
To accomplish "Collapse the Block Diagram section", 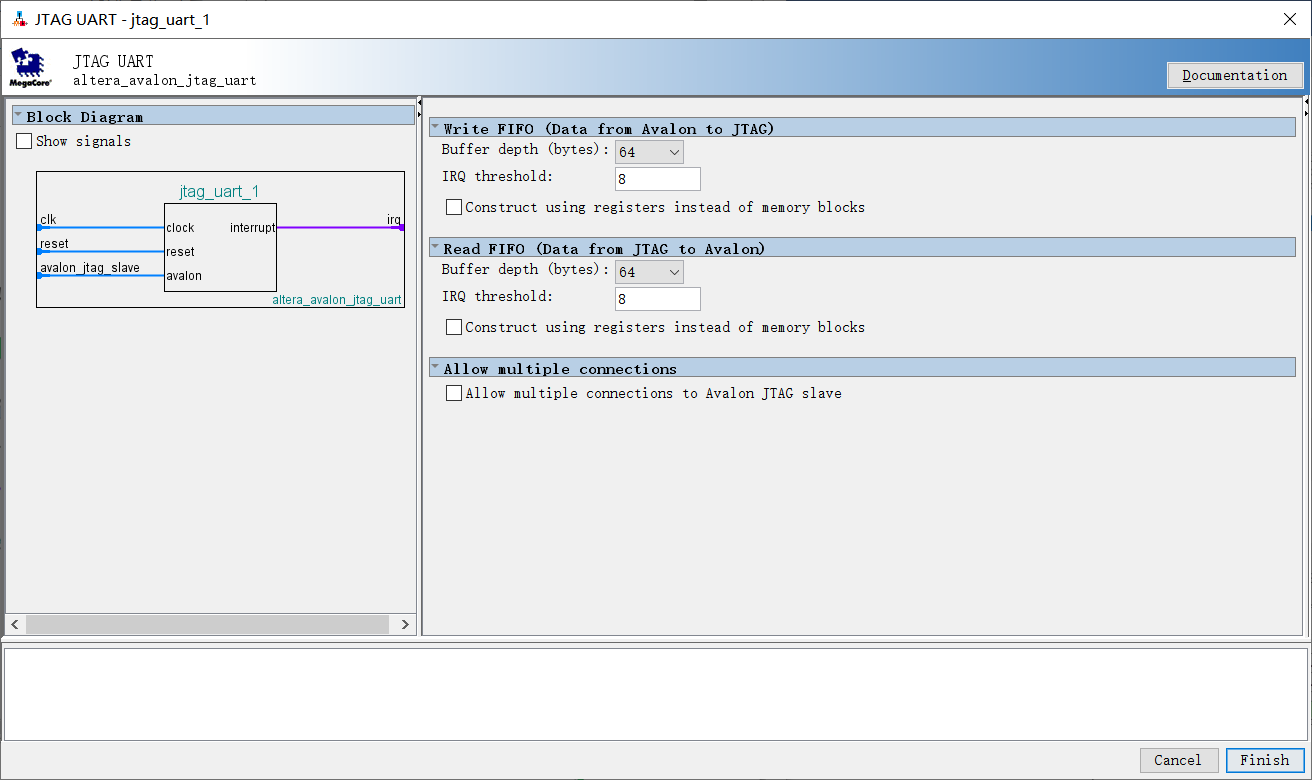I will [x=19, y=116].
